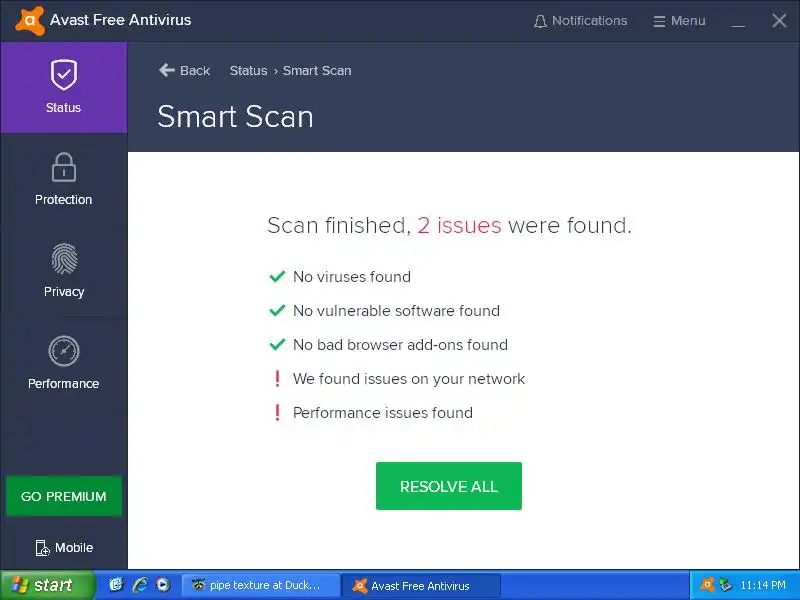The height and width of the screenshot is (600, 800).
Task: Open the Privacy fingerprint section
Action: tap(64, 271)
